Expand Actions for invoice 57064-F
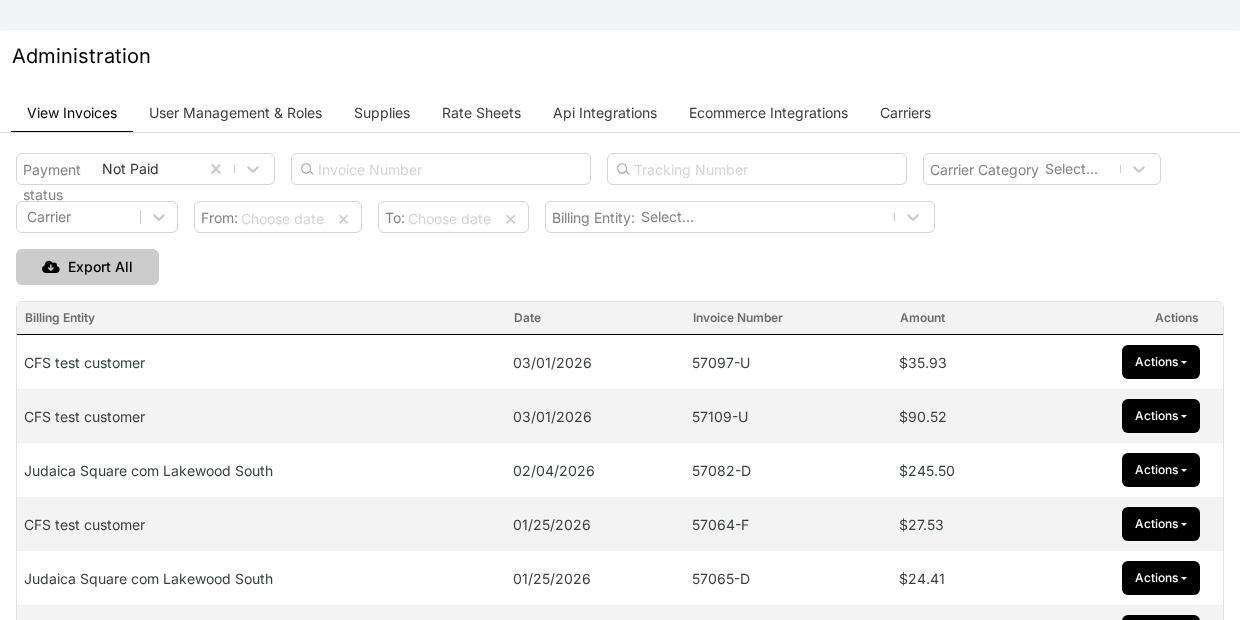 point(1161,524)
